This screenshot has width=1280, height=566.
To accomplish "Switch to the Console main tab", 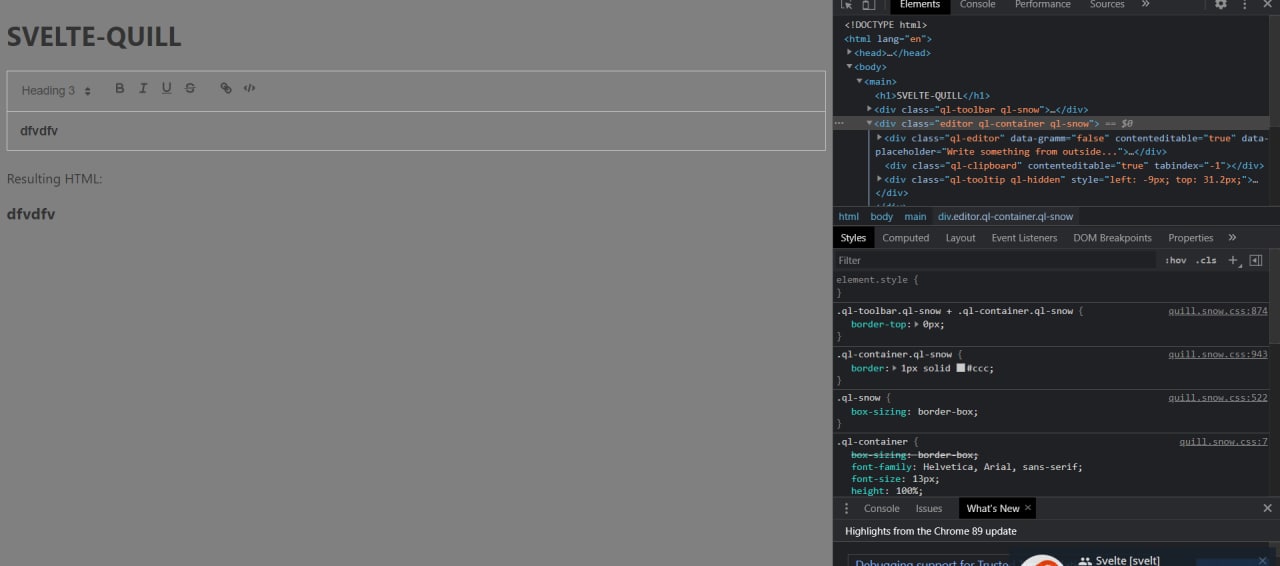I will click(978, 5).
